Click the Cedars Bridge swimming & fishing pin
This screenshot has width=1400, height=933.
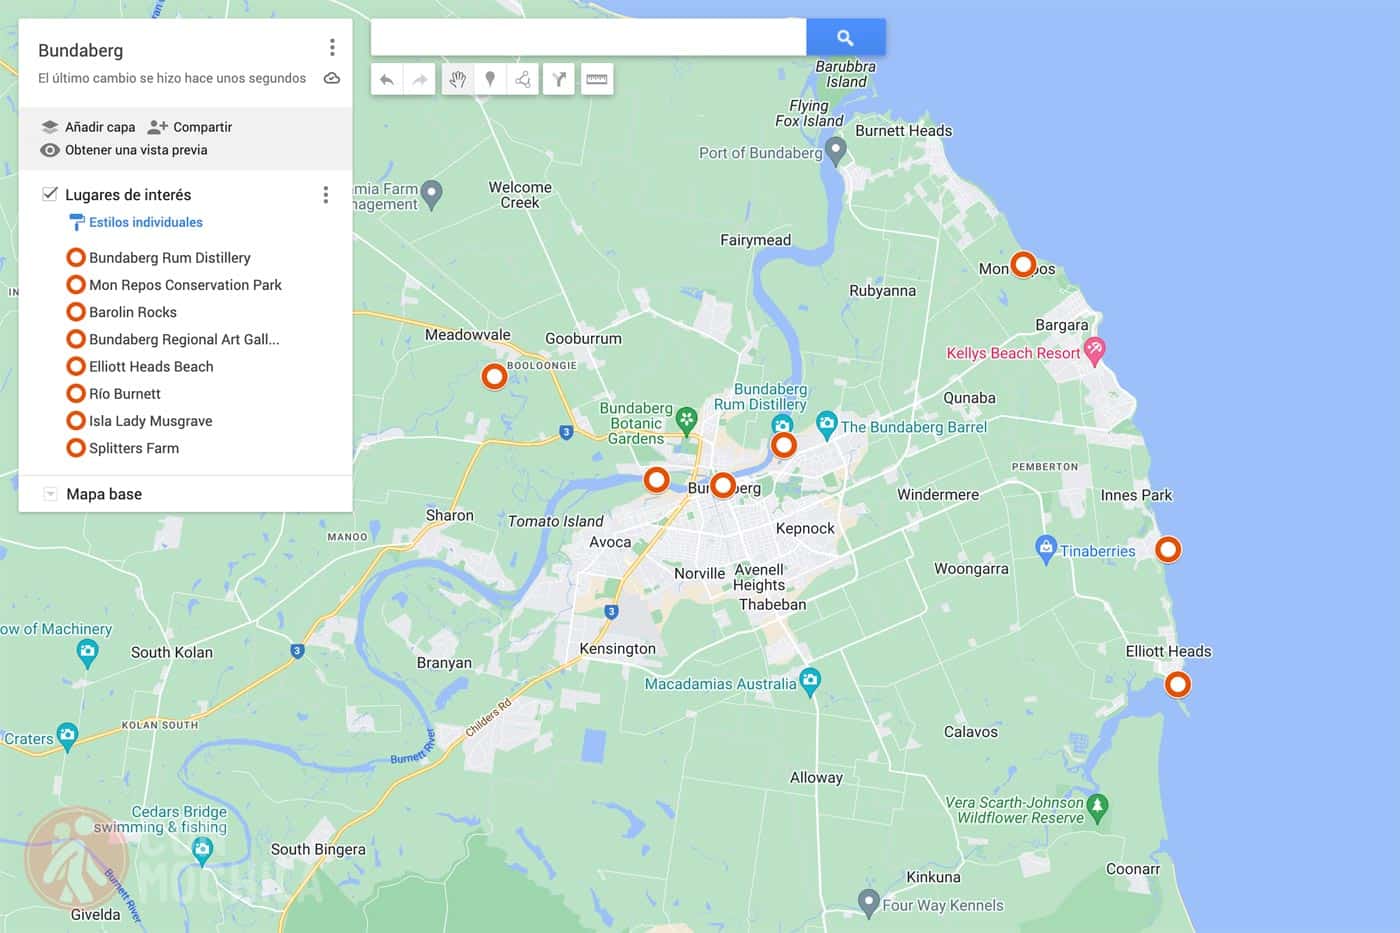[x=203, y=850]
